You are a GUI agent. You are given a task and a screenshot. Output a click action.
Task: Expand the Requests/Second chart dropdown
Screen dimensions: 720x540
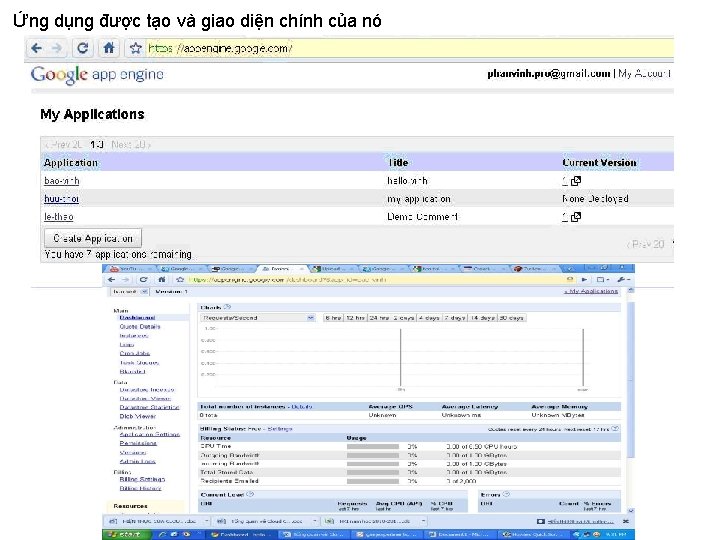pos(258,318)
